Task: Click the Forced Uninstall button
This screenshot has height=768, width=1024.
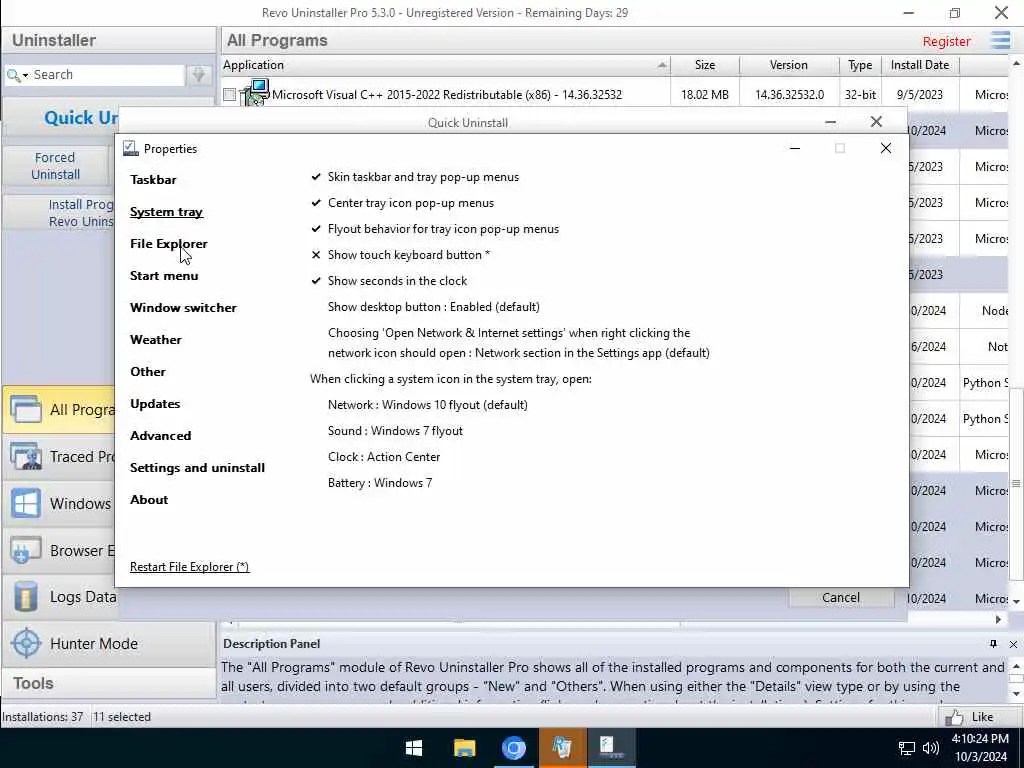Action: 56,166
